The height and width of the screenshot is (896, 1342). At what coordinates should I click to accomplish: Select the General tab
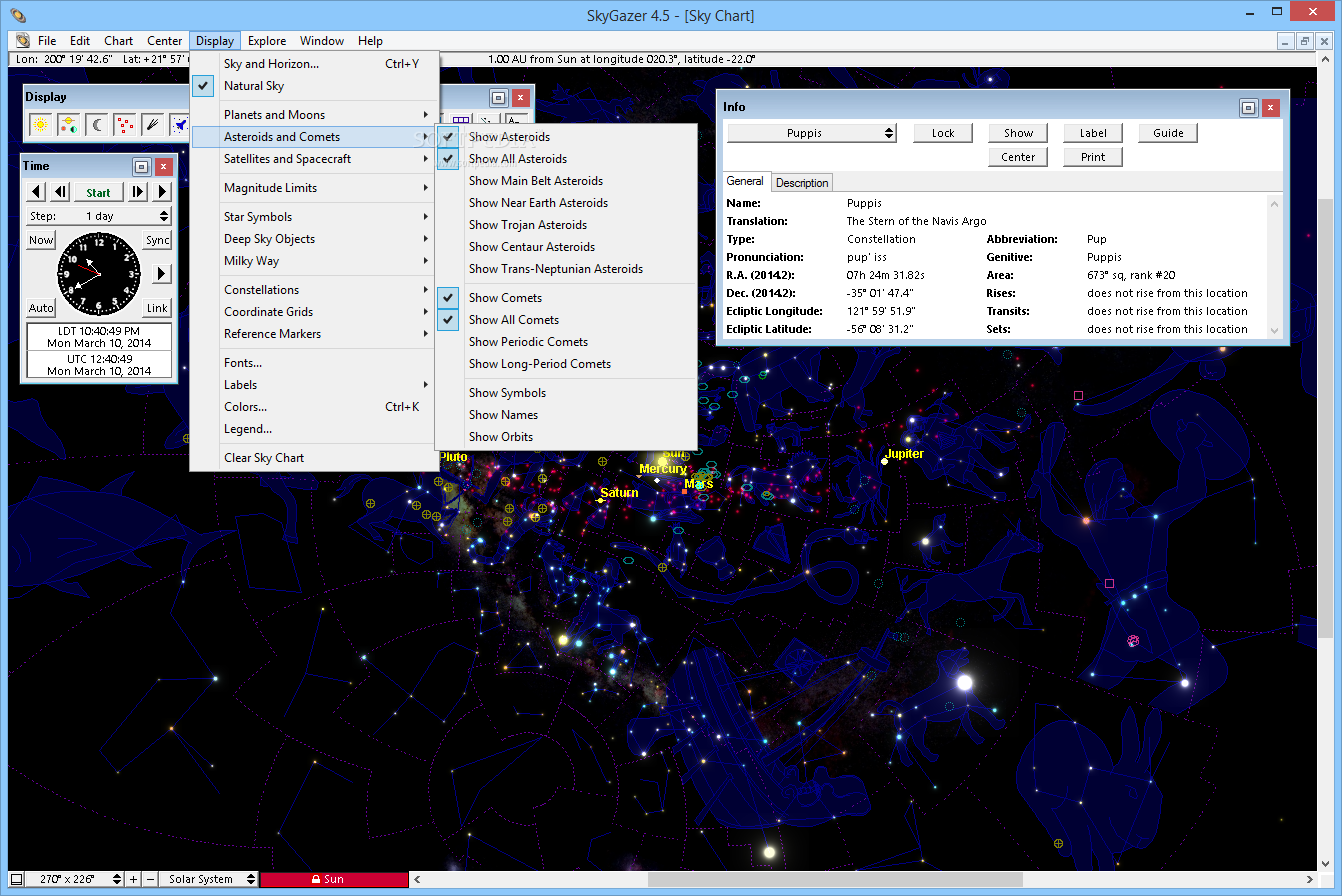coord(745,181)
